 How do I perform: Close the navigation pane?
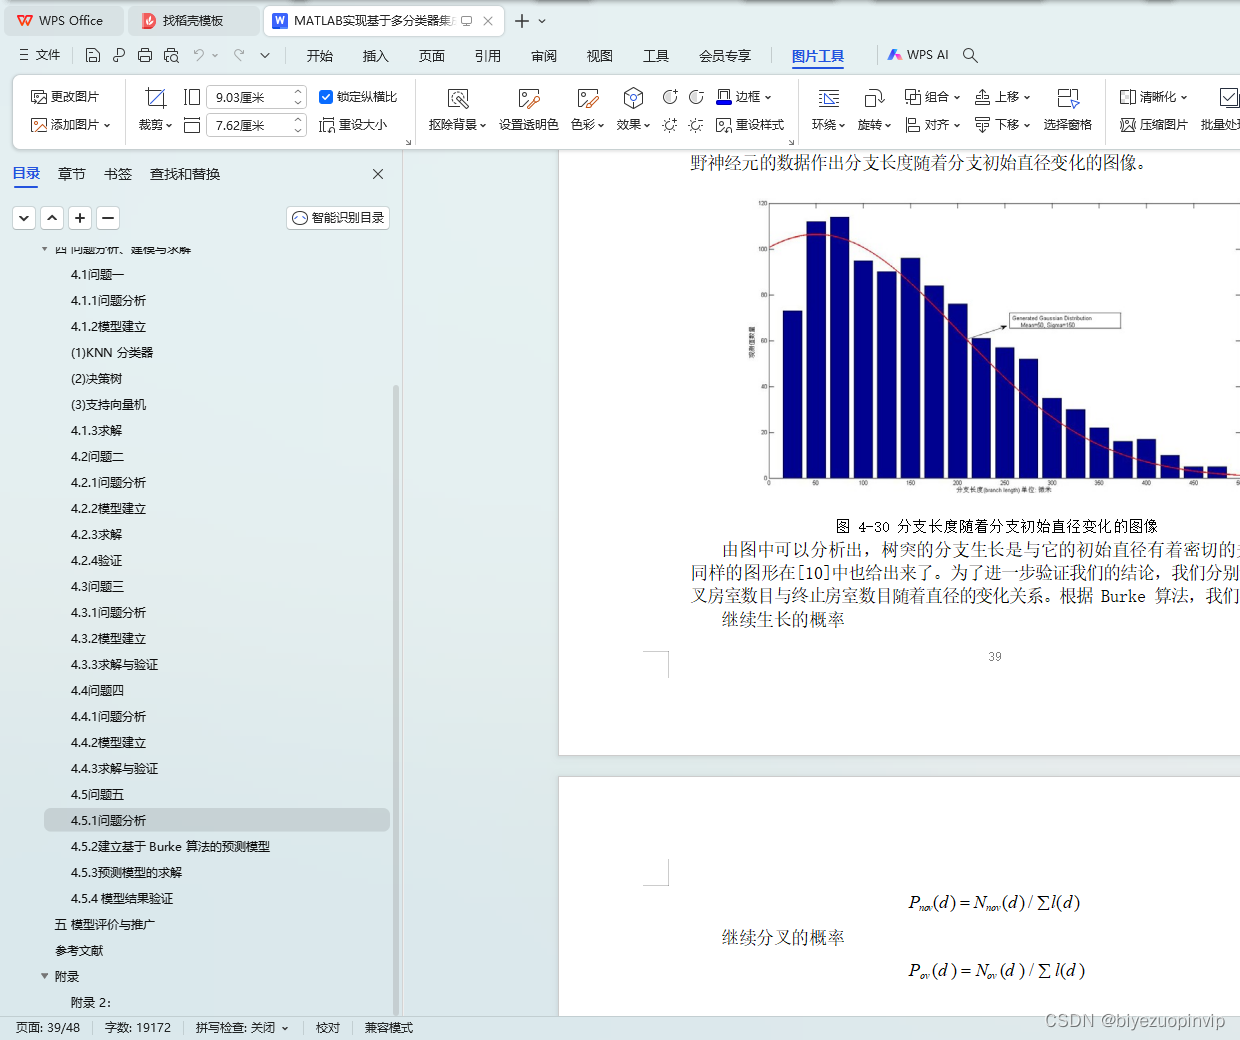(x=378, y=174)
